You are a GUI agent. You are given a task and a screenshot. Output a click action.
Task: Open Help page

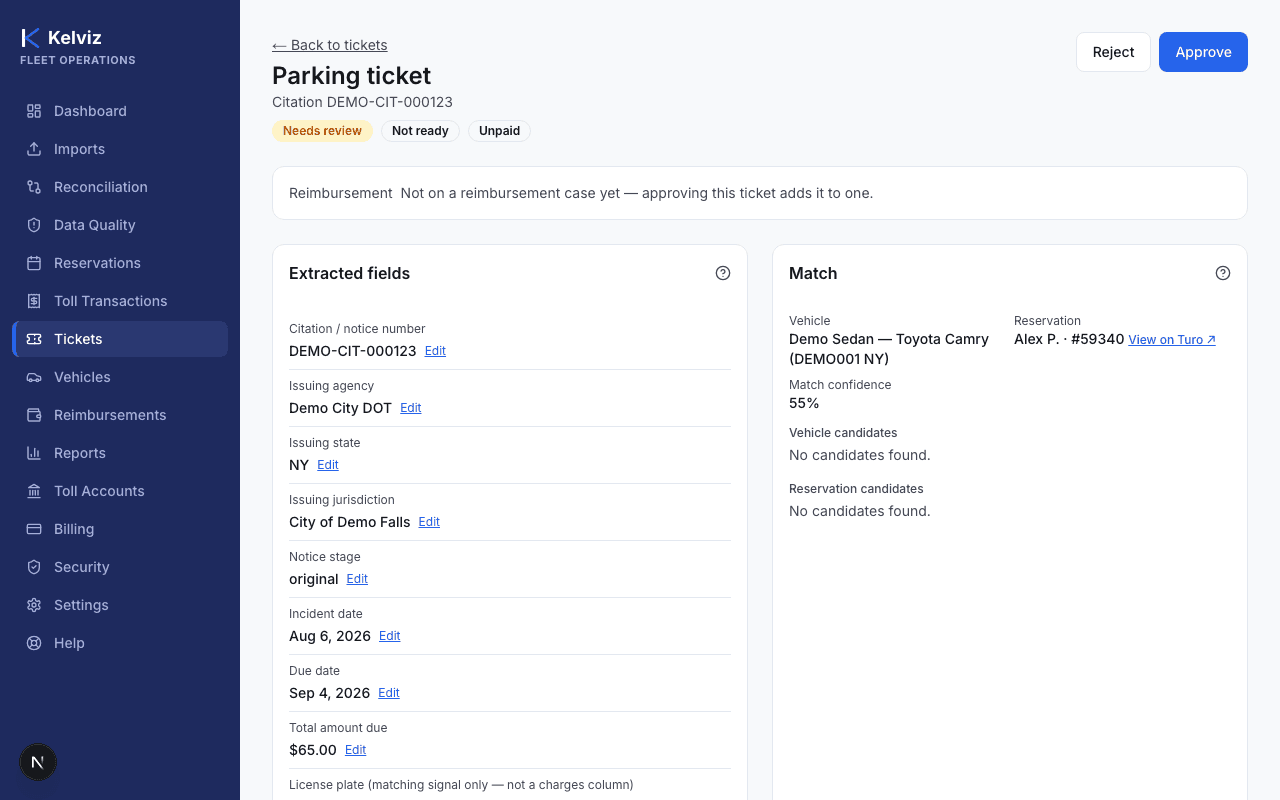pyautogui.click(x=120, y=643)
